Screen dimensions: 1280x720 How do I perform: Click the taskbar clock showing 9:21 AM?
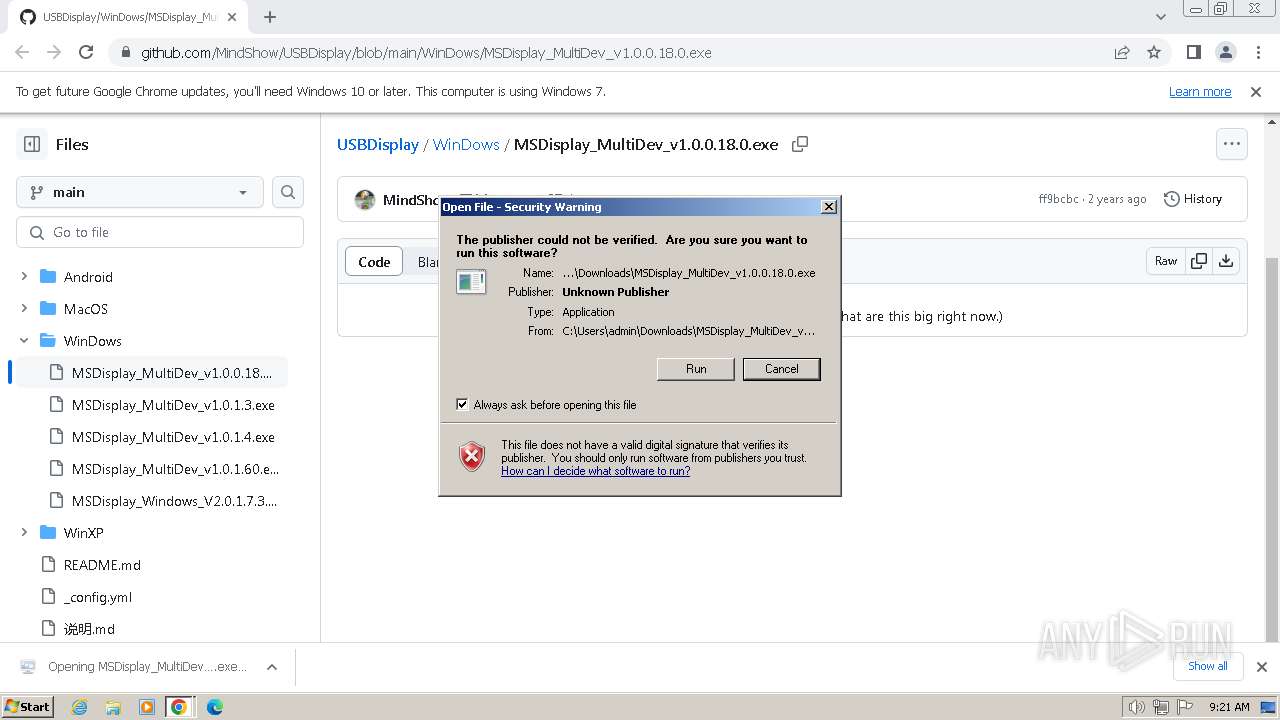pyautogui.click(x=1229, y=707)
